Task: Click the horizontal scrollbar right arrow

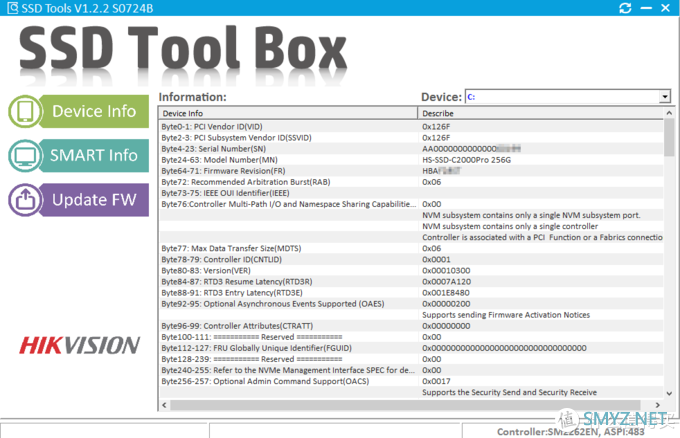Action: 657,405
